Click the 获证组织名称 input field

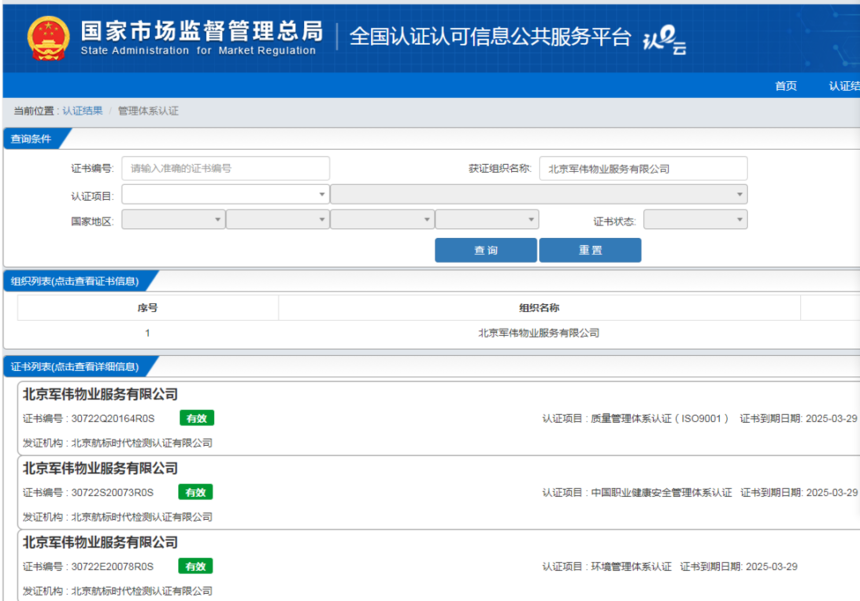(642, 169)
